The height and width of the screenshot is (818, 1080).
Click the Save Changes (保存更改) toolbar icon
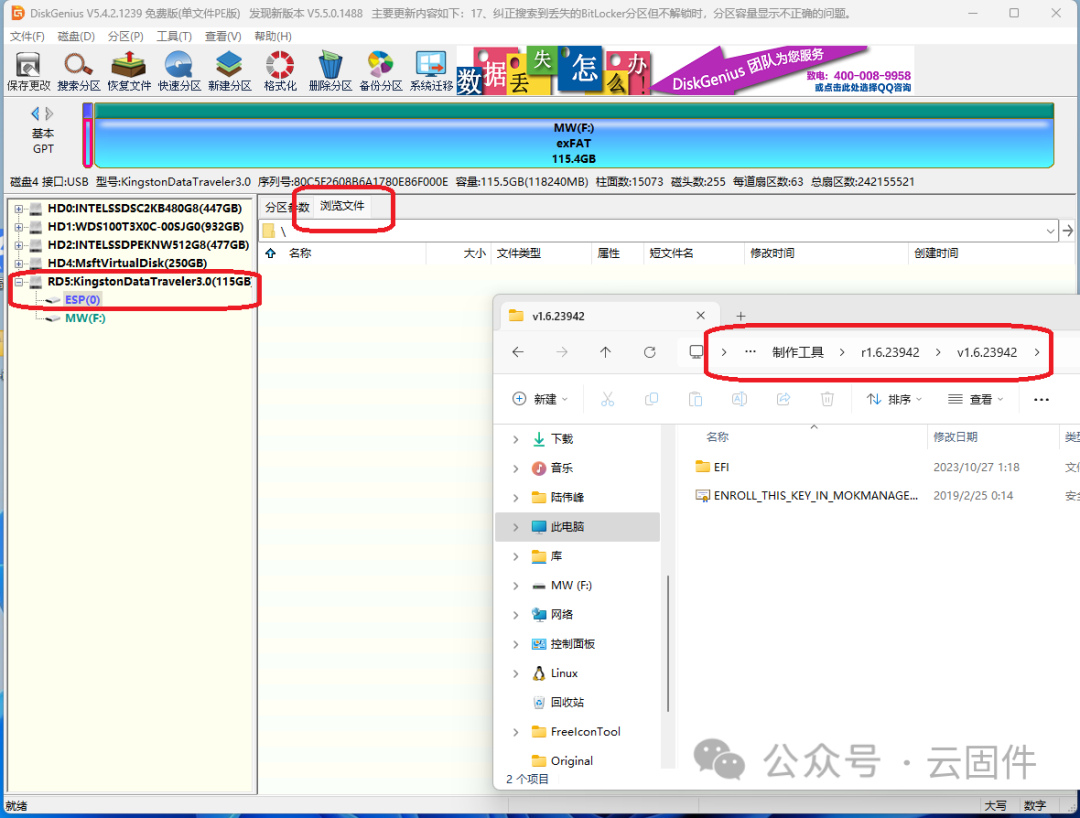point(28,71)
